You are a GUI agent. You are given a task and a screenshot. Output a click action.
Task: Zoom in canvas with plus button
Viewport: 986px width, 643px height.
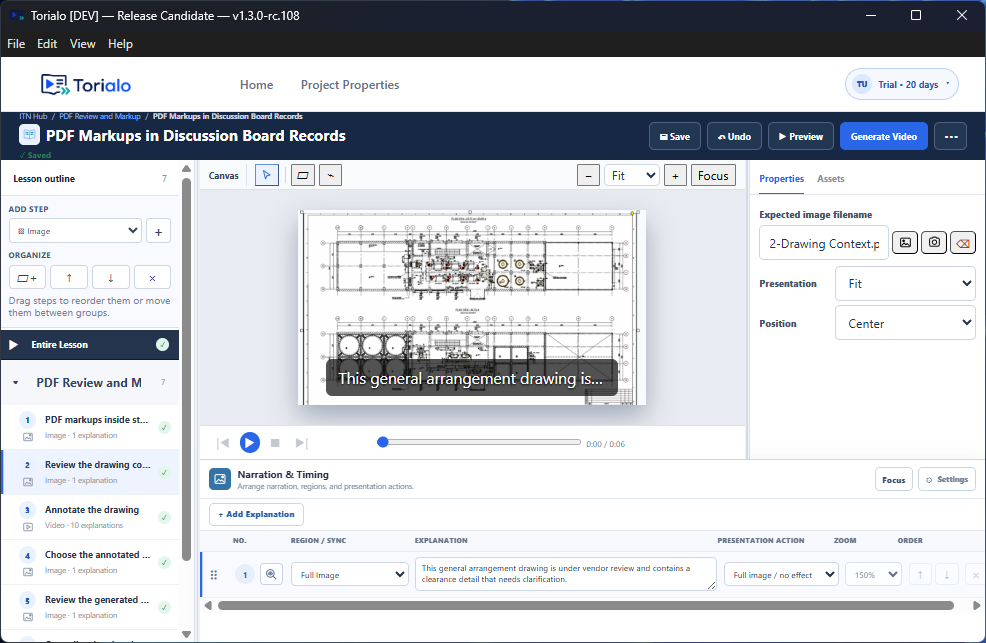tap(675, 176)
